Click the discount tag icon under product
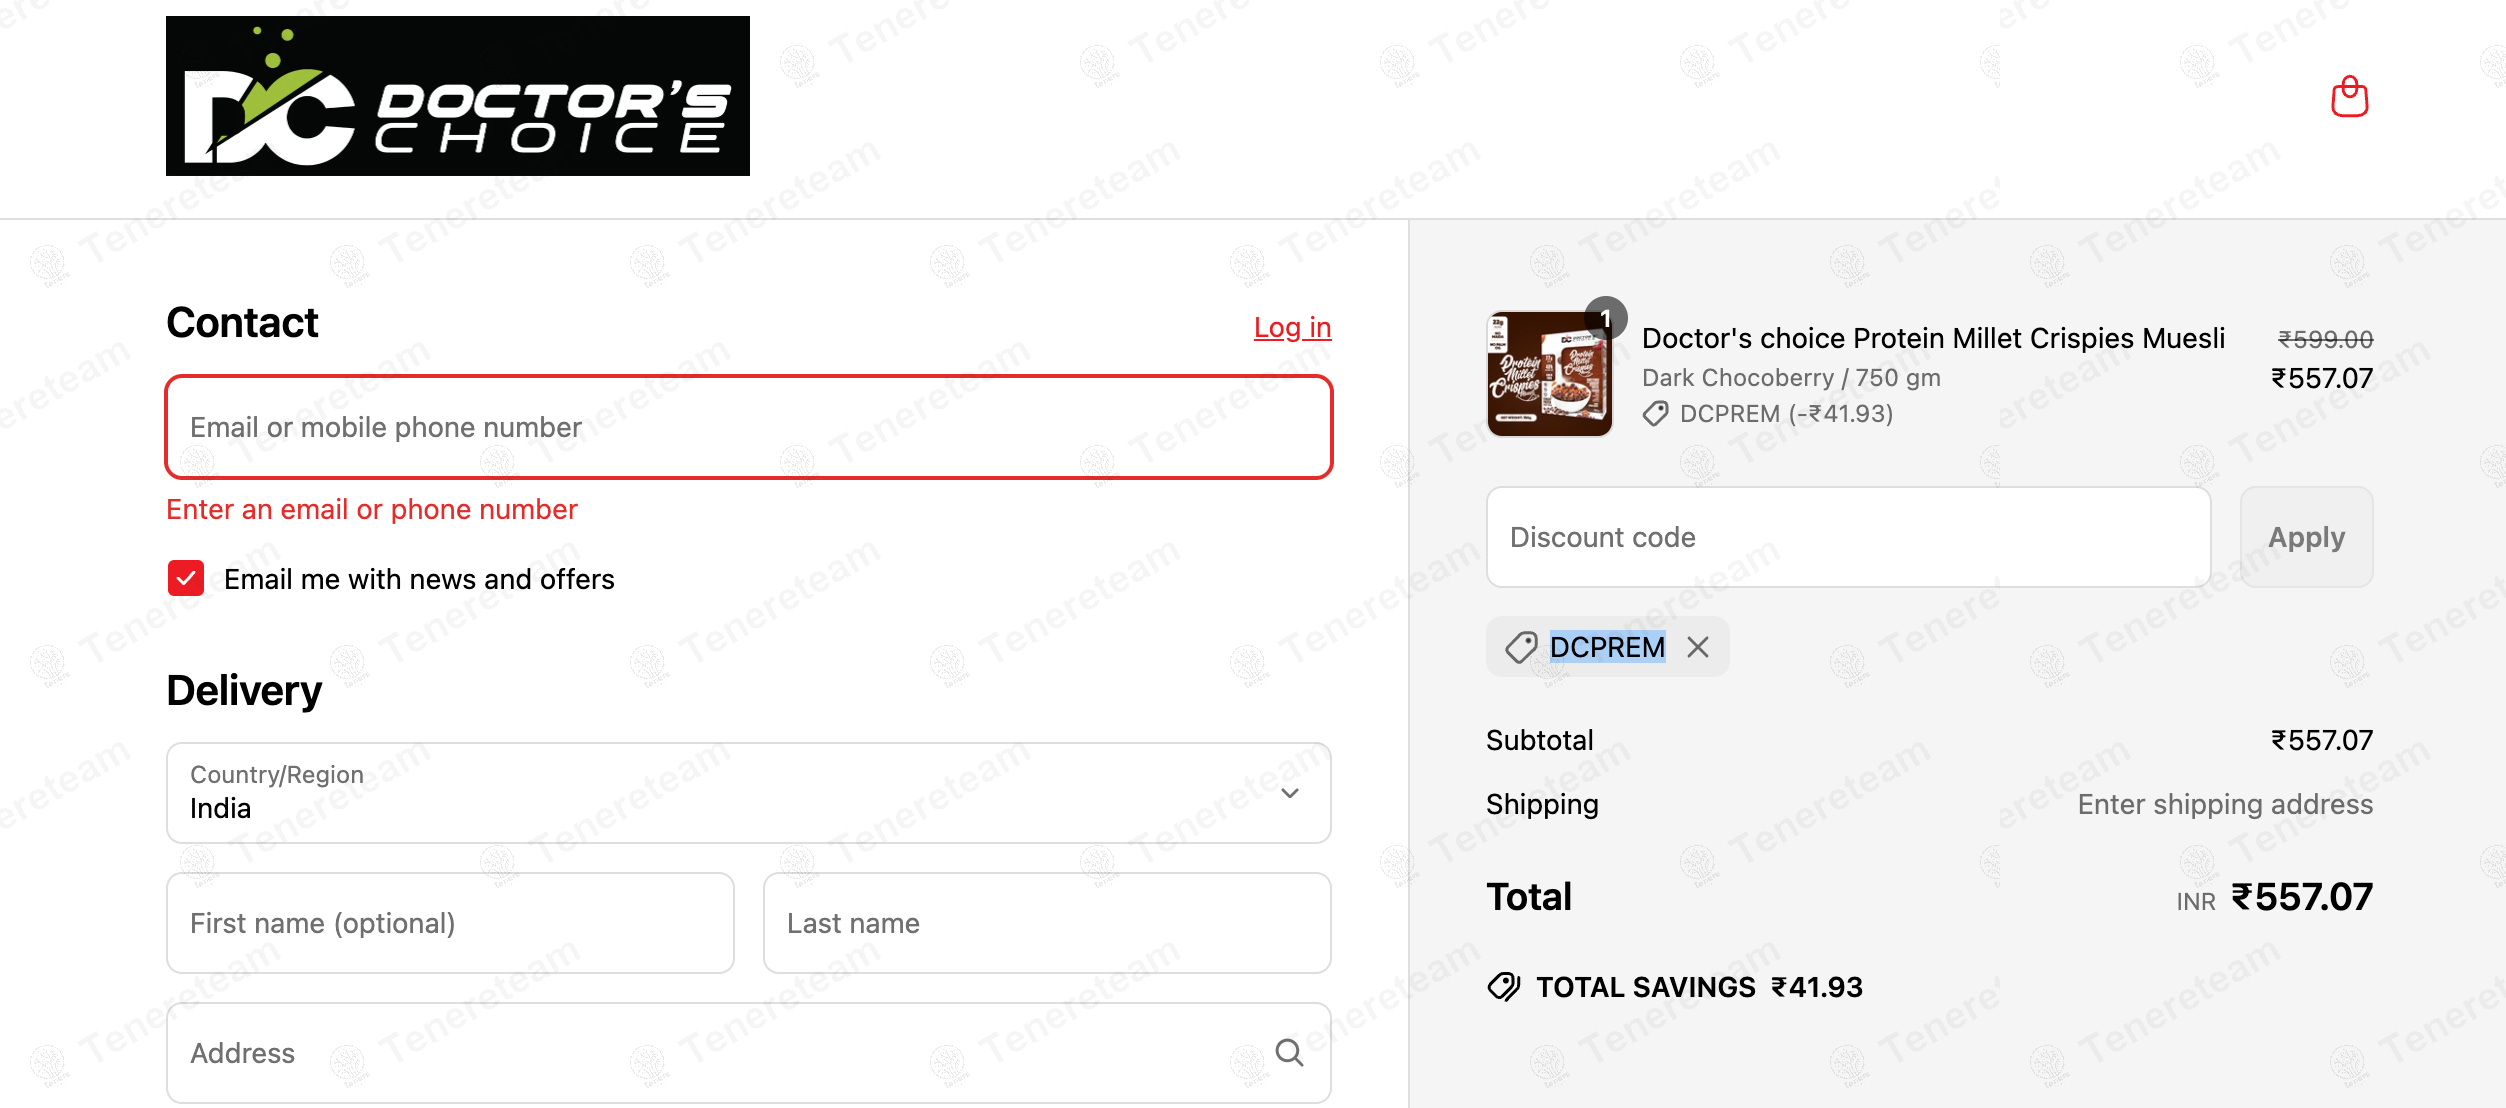This screenshot has height=1108, width=2506. (1655, 414)
